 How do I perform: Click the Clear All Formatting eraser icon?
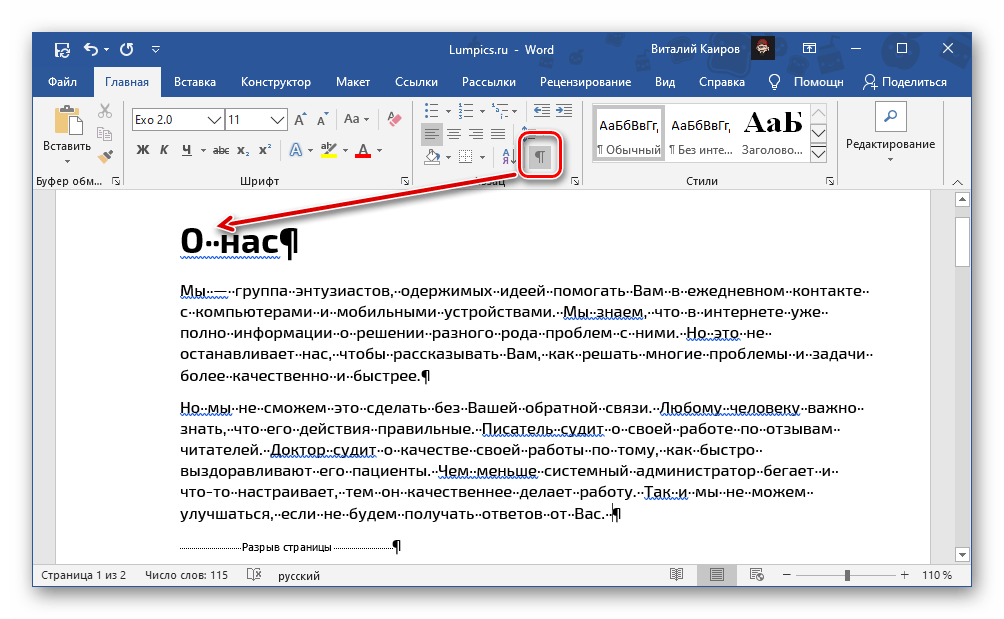tap(394, 119)
